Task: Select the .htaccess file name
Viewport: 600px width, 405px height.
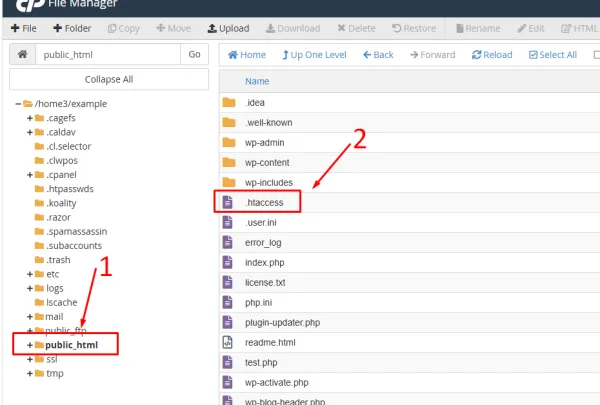Action: pos(264,202)
